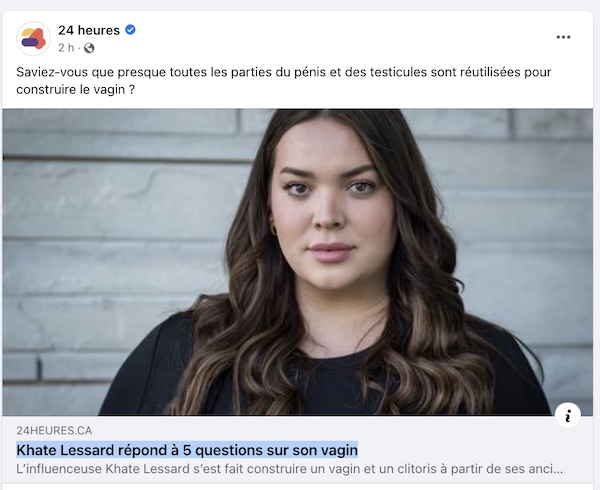Click the number 5 in the headline

click(187, 450)
